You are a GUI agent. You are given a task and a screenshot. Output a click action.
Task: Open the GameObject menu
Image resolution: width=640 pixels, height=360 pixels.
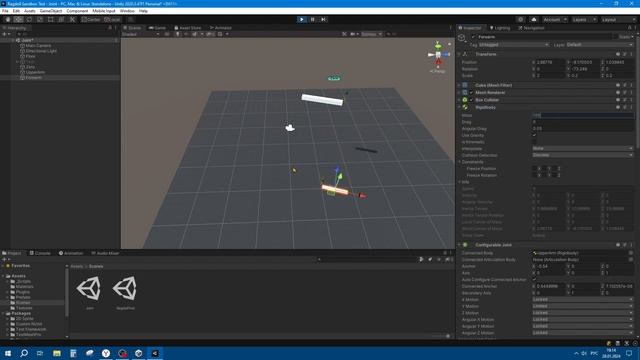pos(51,11)
